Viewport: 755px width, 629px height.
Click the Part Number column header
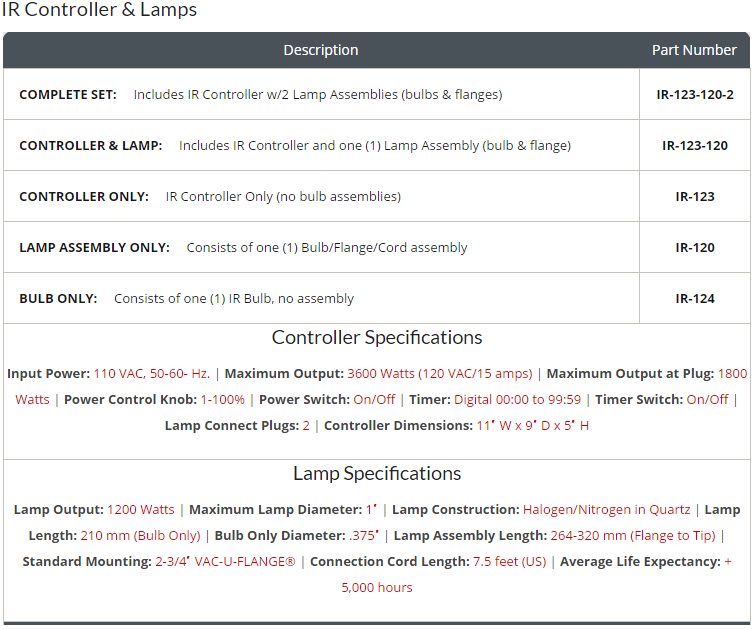pyautogui.click(x=694, y=50)
